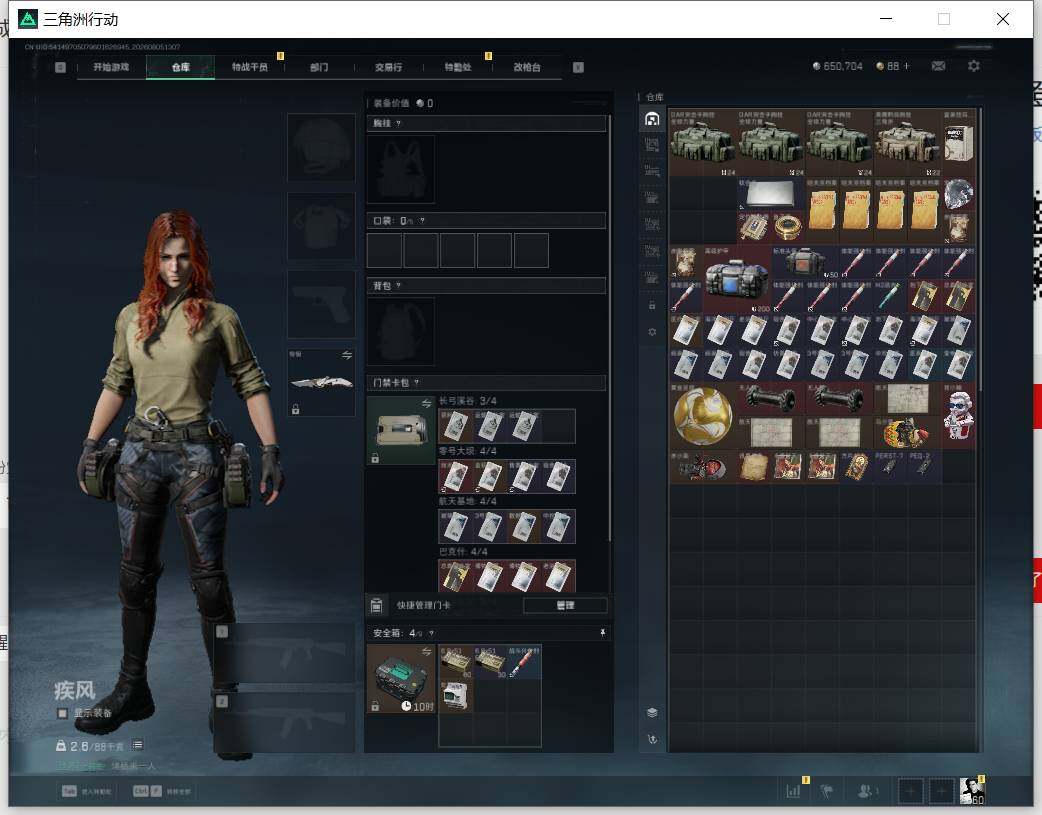This screenshot has width=1042, height=815.
Task: Open the warehouse sidebar lock icon
Action: 652,305
